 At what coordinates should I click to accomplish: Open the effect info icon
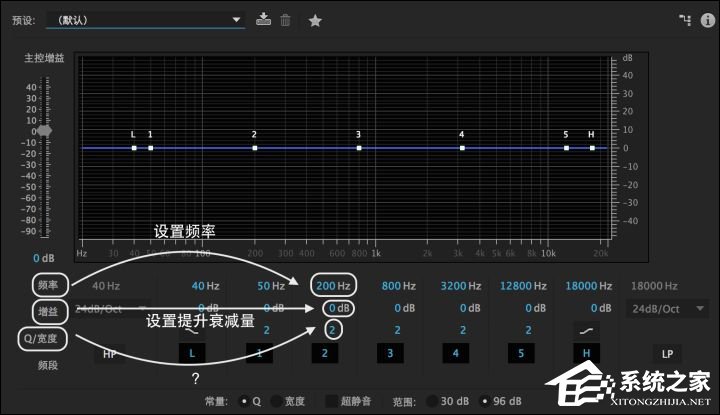click(x=708, y=20)
